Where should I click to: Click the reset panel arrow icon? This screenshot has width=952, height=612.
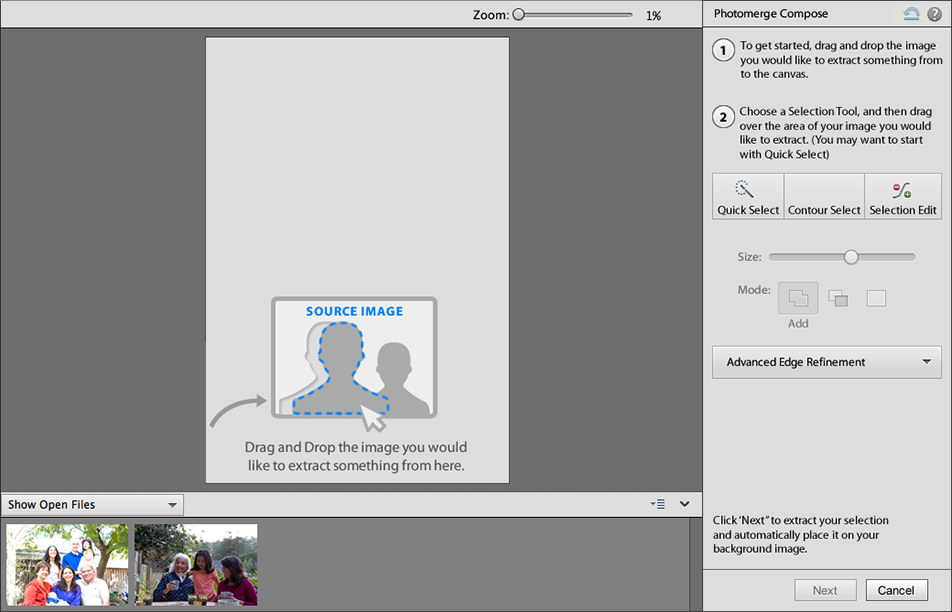tap(911, 14)
